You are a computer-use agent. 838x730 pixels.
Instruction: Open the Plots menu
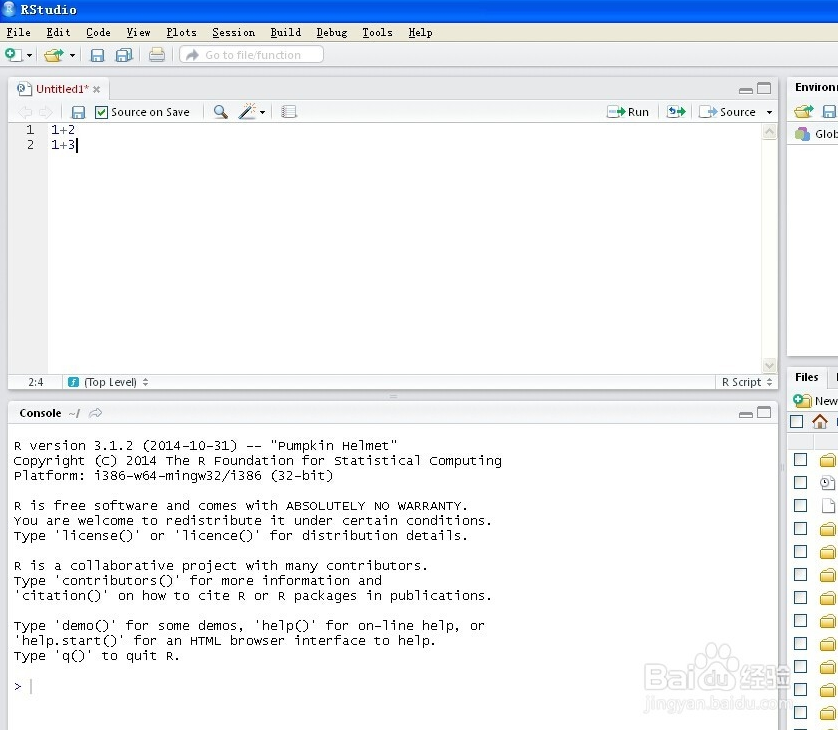[181, 33]
